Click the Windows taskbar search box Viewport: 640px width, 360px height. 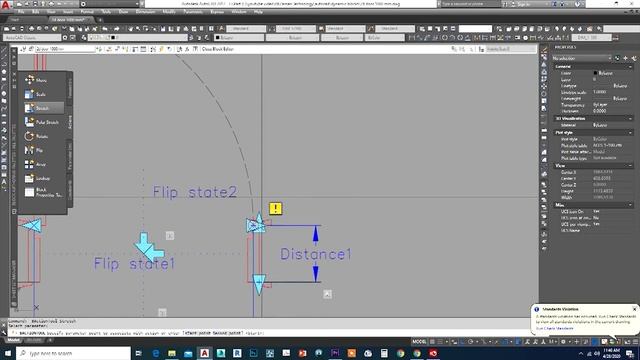coord(73,353)
